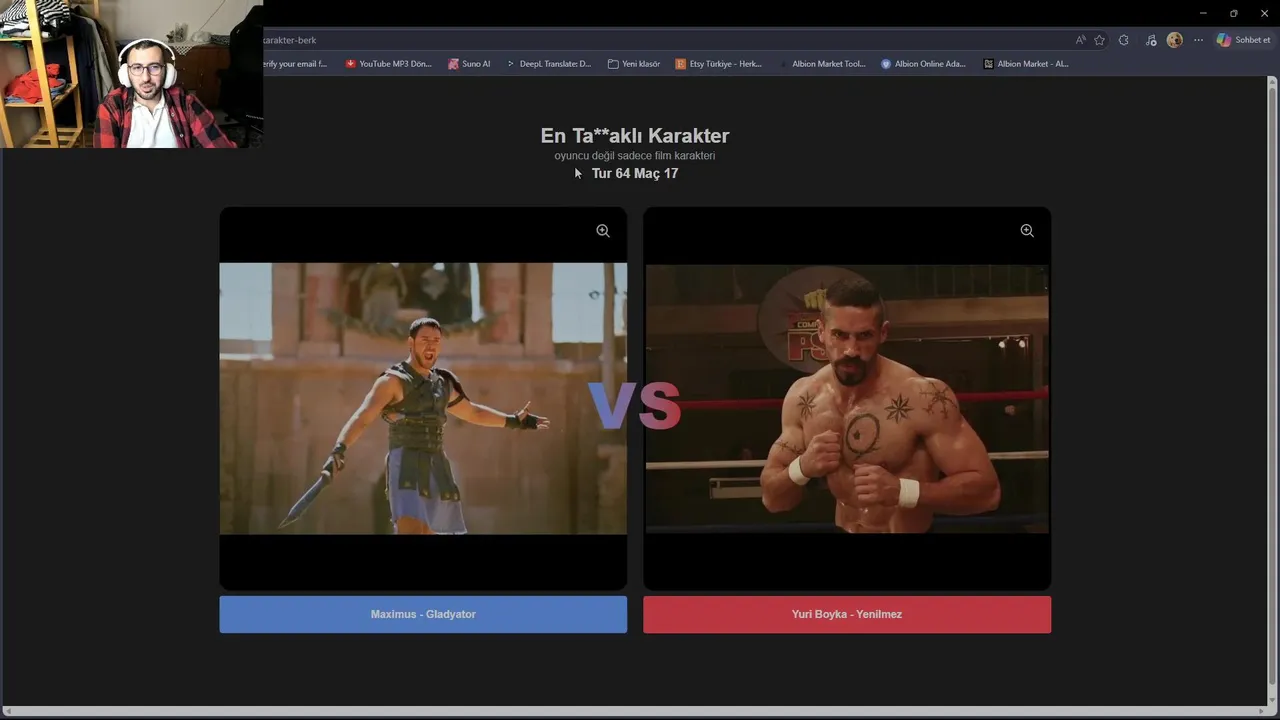Open the Albion Market - Al... bookmark
This screenshot has width=1280, height=720.
(1026, 64)
